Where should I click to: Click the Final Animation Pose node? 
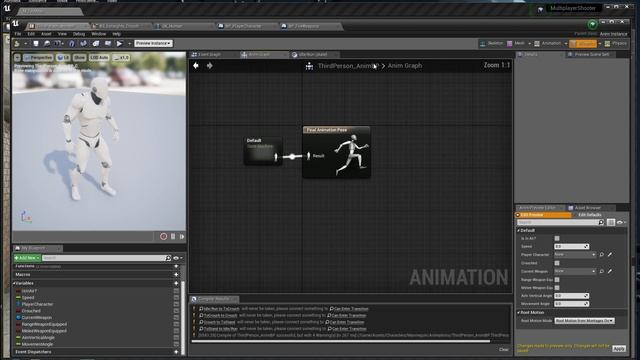point(337,152)
